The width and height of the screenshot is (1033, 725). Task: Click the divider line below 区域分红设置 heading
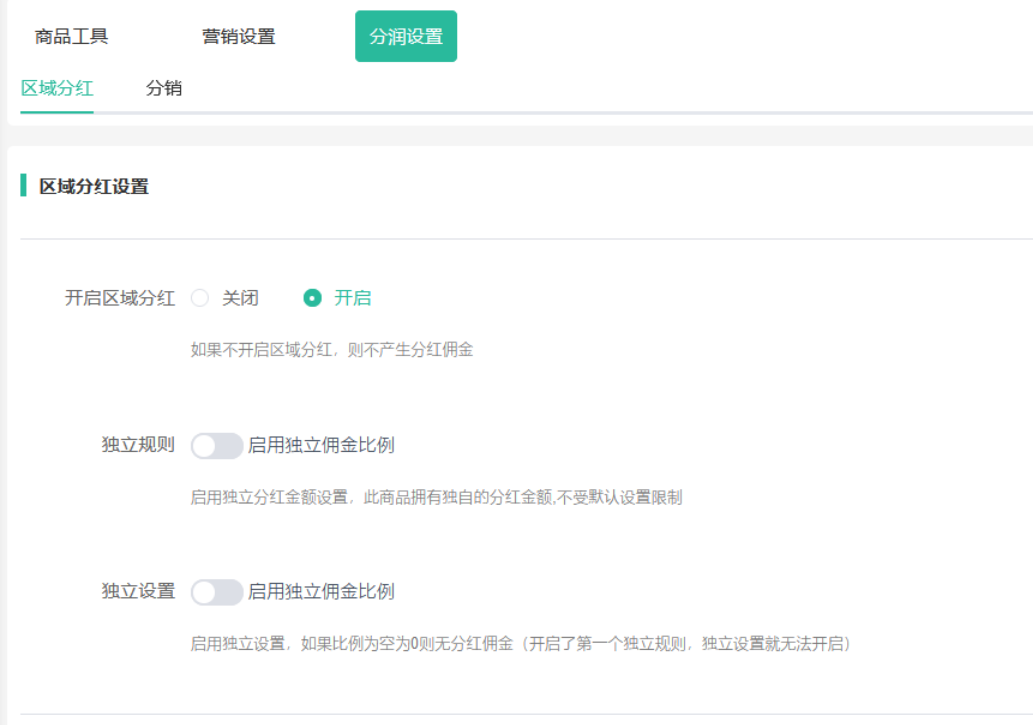tap(526, 239)
